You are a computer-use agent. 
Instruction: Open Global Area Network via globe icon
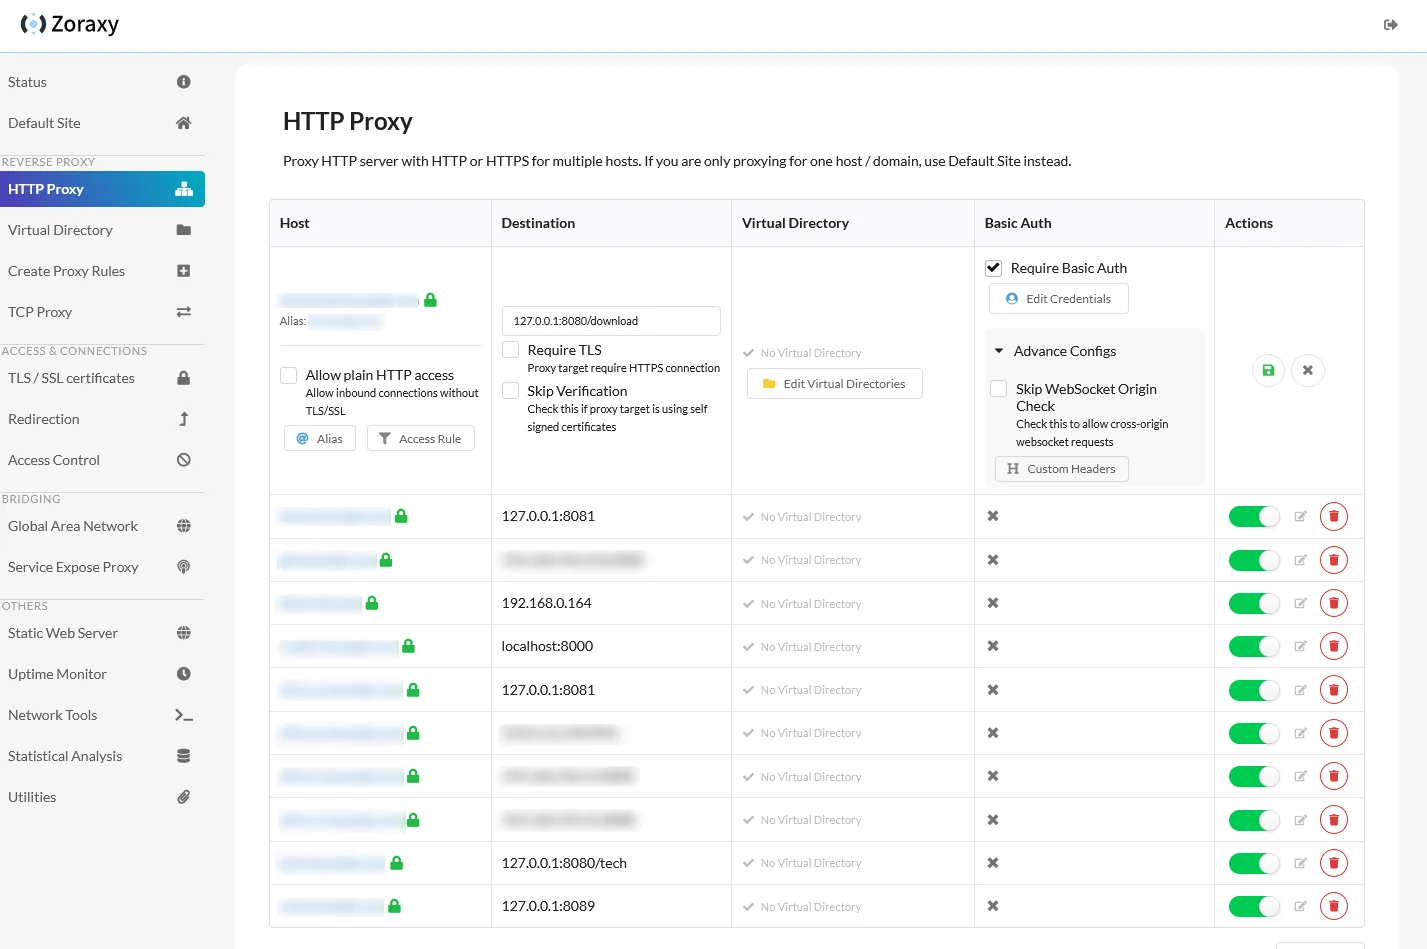pos(183,525)
